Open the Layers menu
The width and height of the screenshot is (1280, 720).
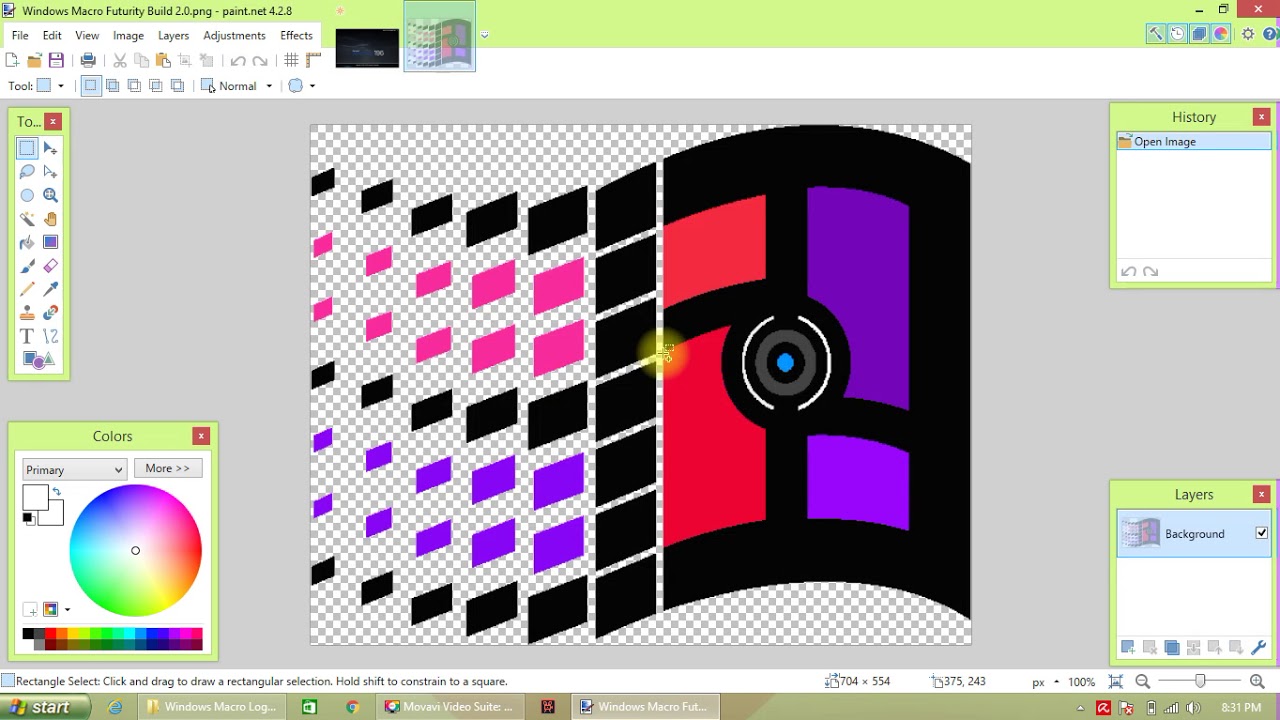point(173,35)
